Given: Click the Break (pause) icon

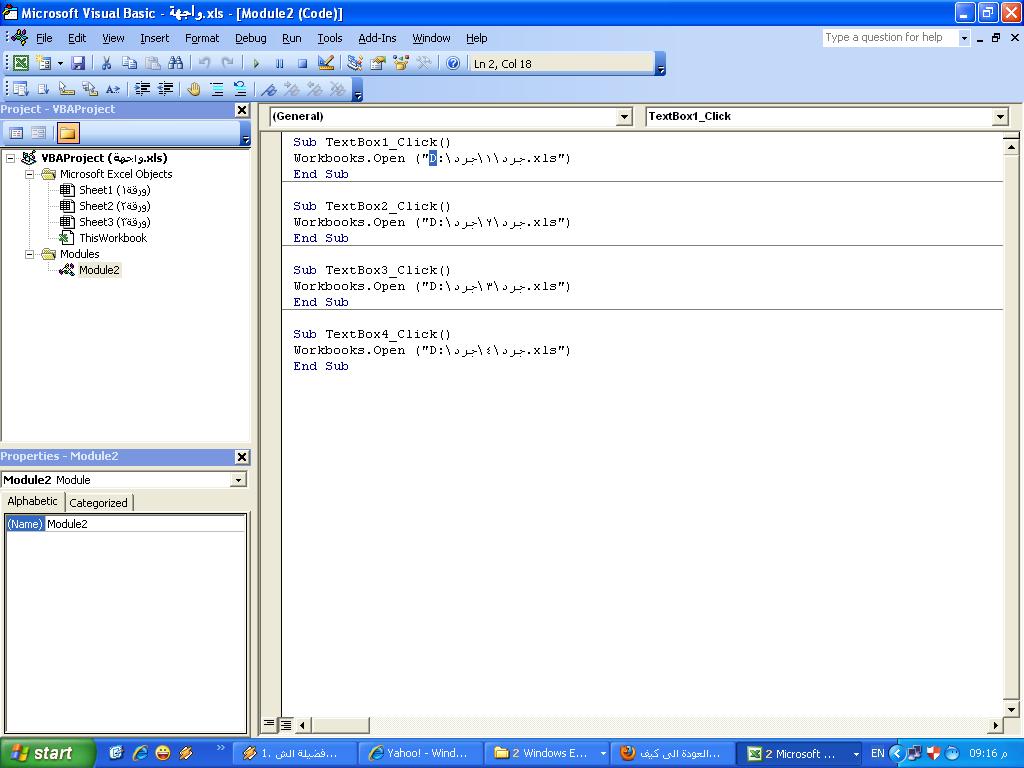Looking at the screenshot, I should click(280, 63).
